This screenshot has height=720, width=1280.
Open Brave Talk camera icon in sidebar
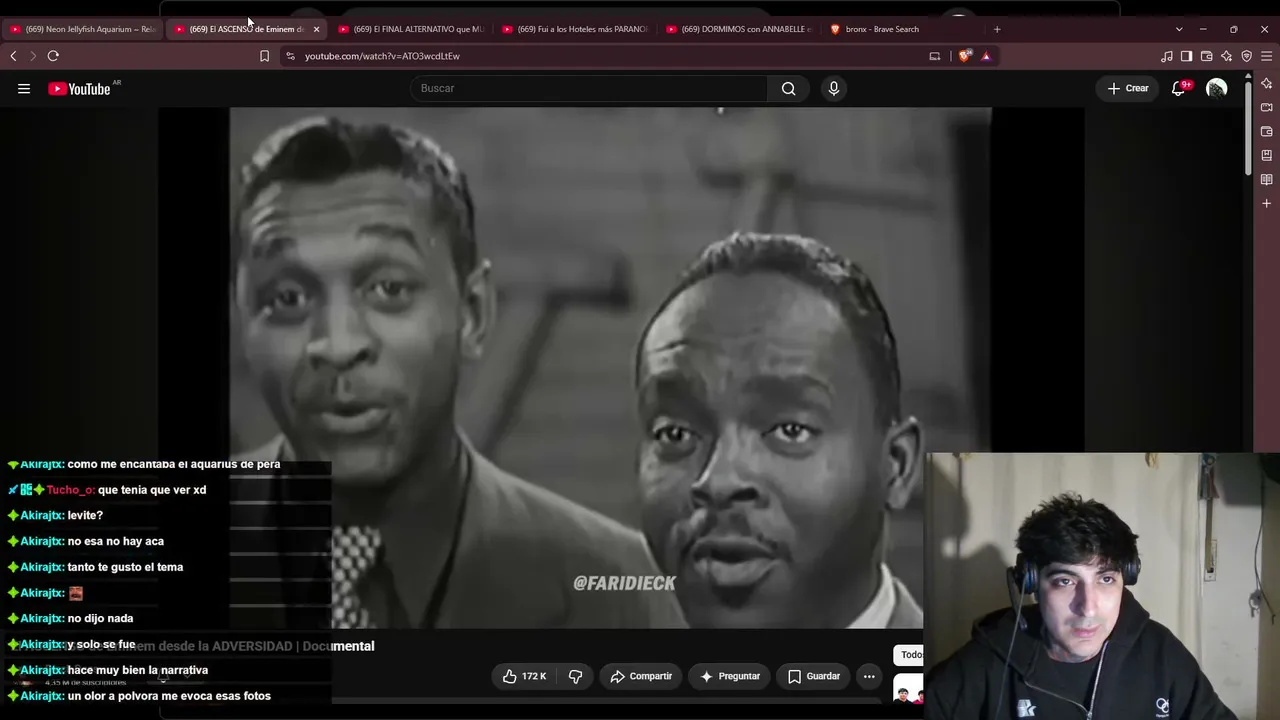pyautogui.click(x=1266, y=107)
